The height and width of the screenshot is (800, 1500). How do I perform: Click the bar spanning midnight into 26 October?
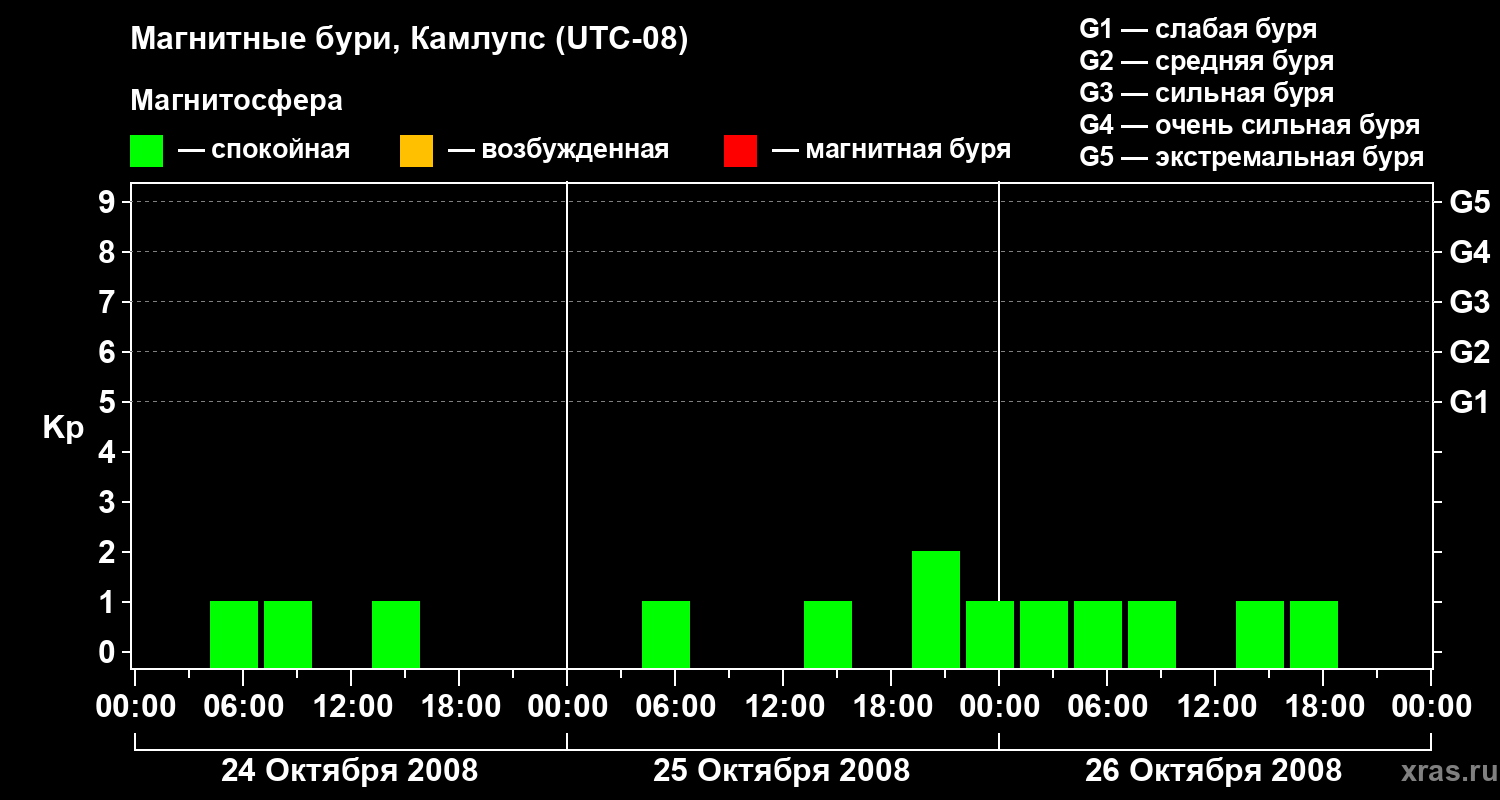(990, 634)
